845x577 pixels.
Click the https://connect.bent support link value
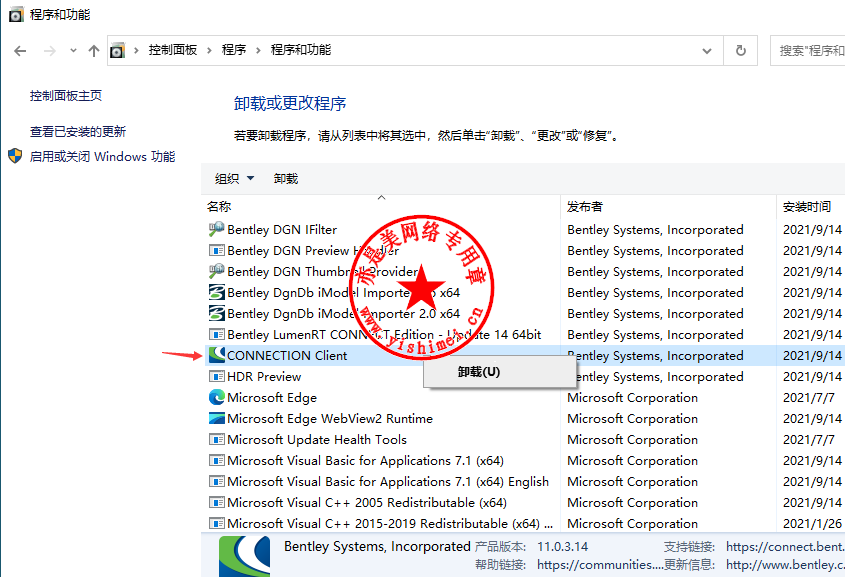785,547
